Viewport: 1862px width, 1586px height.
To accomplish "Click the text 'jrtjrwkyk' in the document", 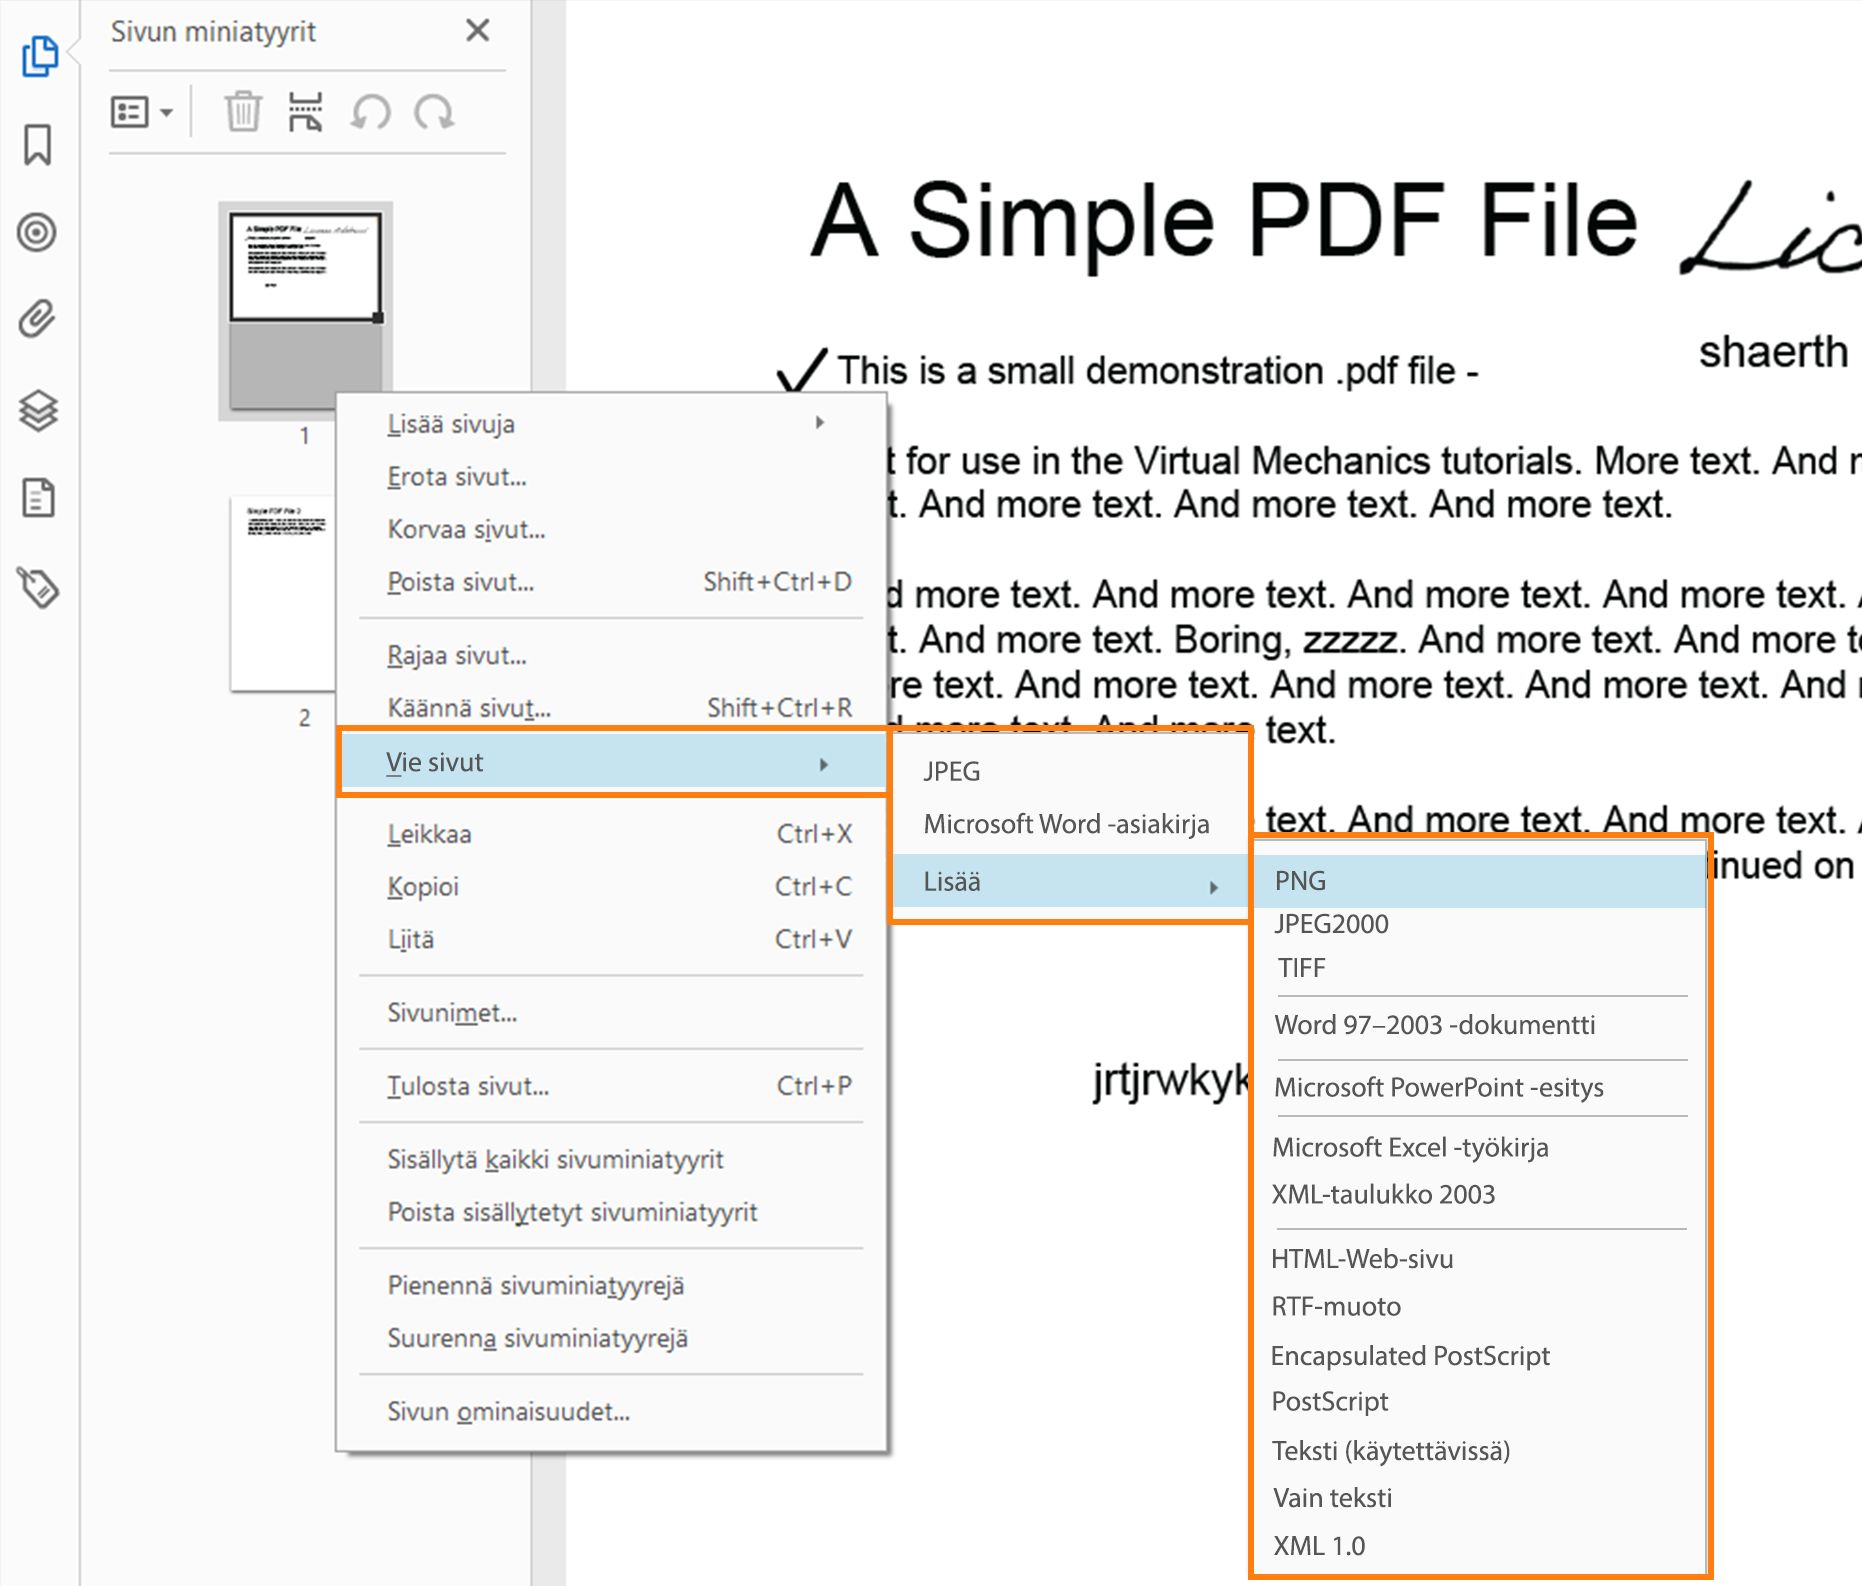I will click(1172, 1080).
